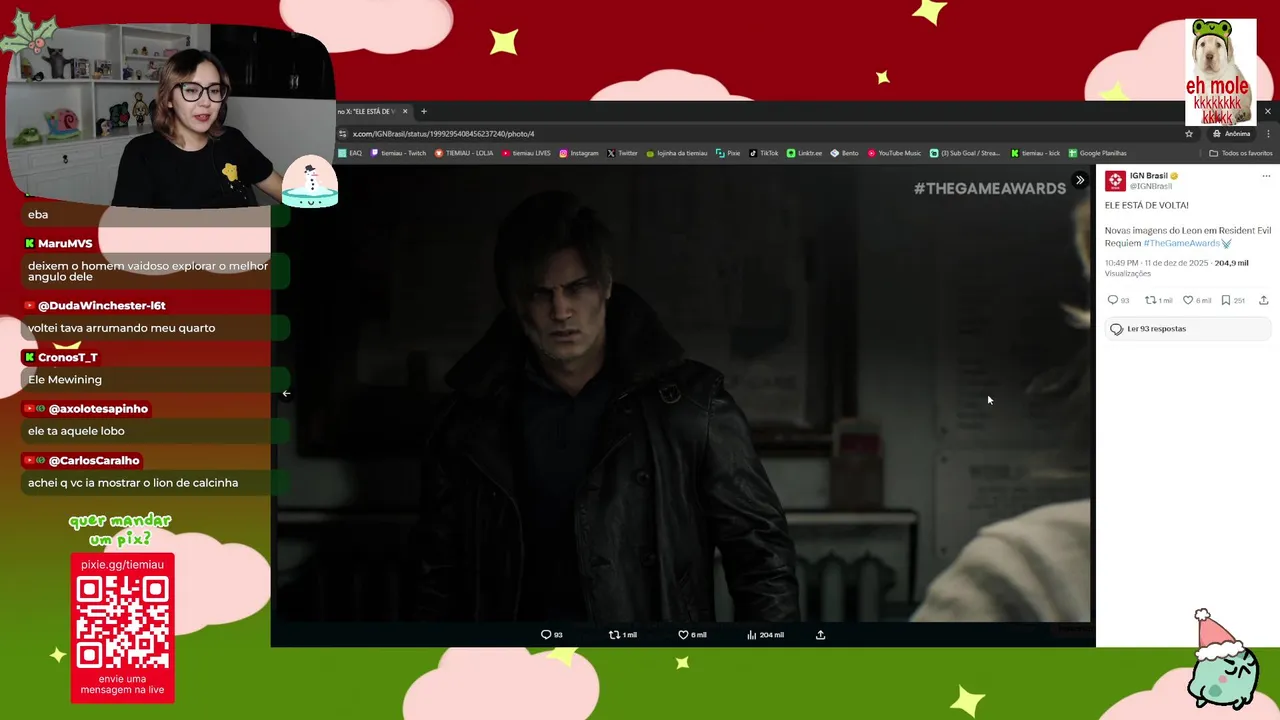The image size is (1280, 720).
Task: Click the address bar URL
Action: tap(443, 133)
